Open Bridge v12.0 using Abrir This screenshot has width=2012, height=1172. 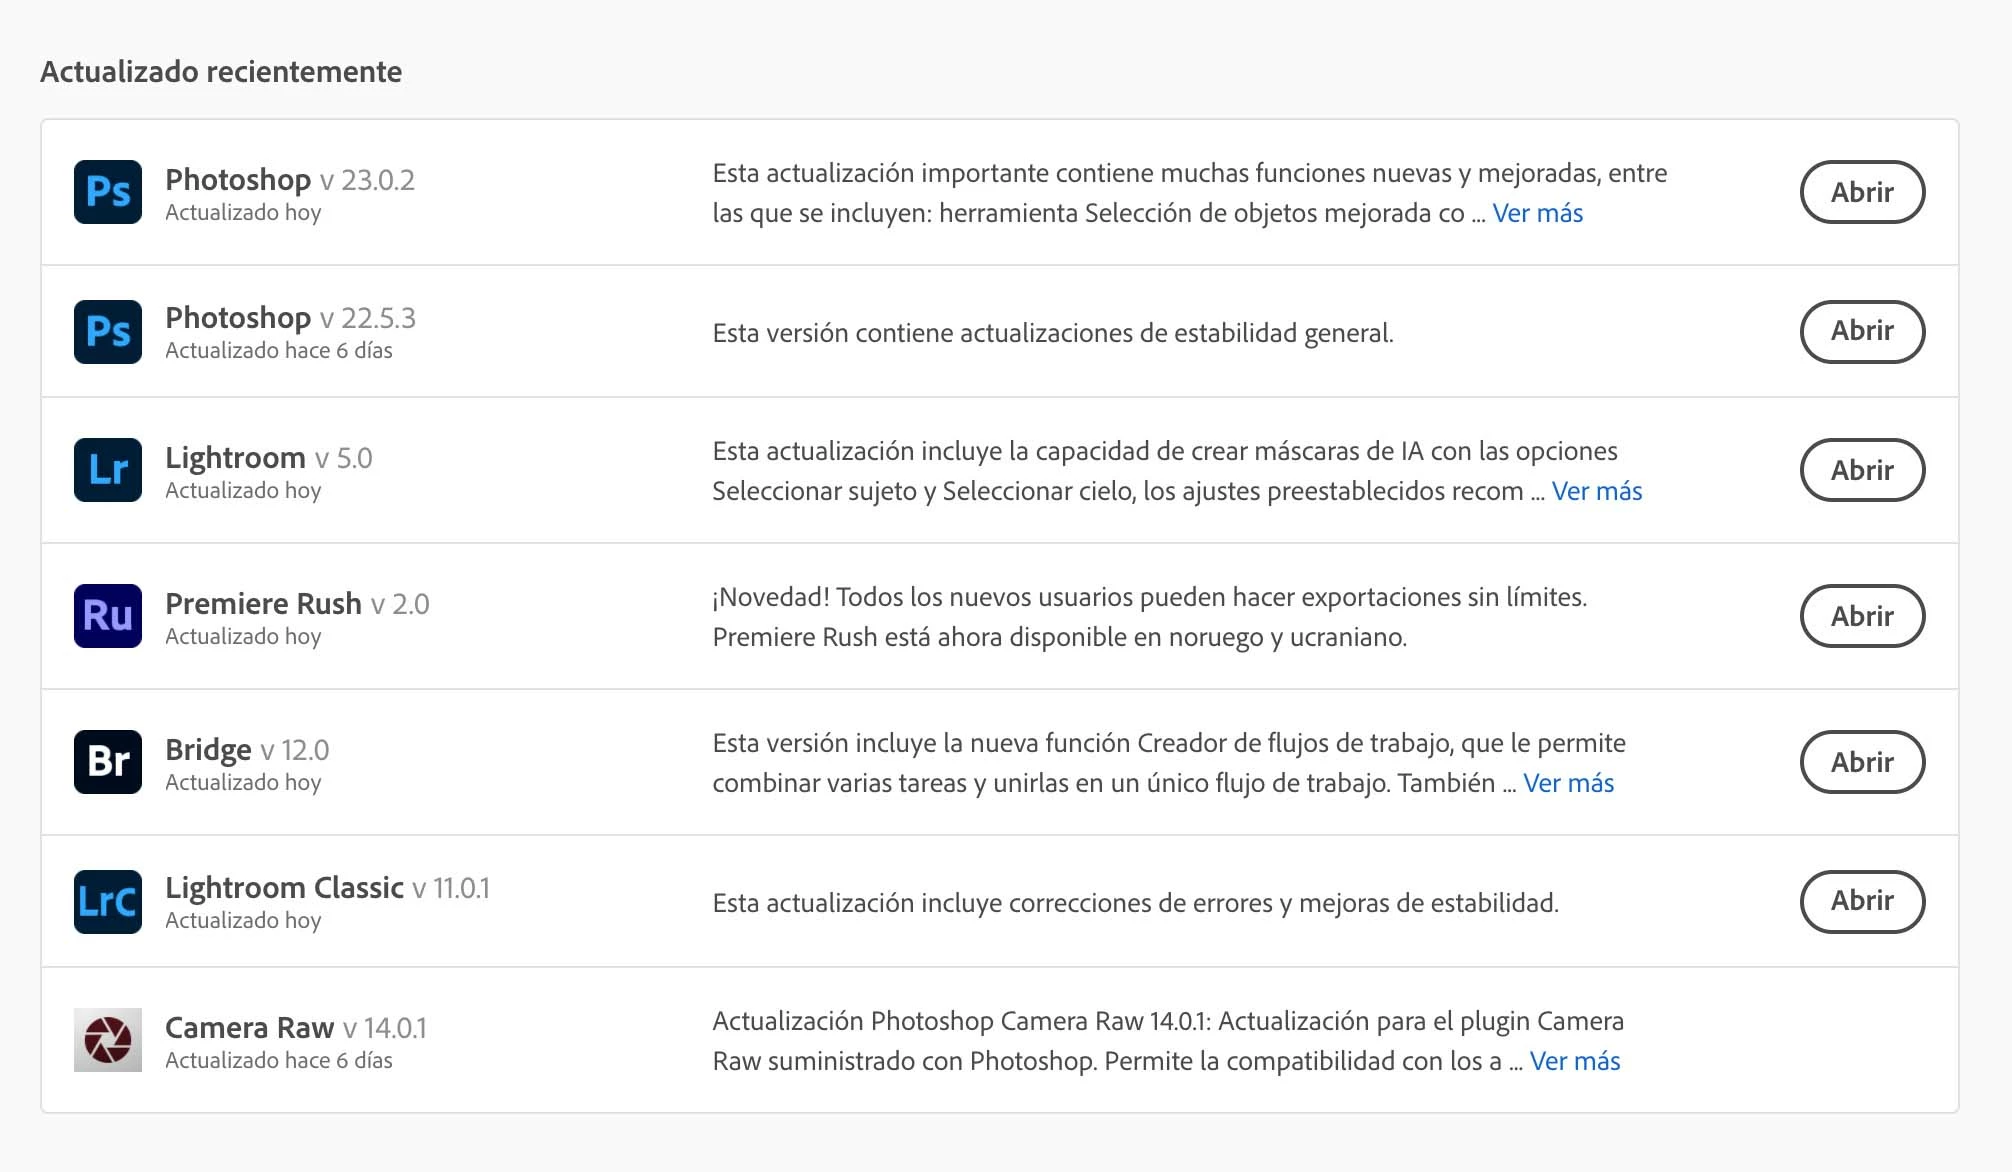click(1862, 762)
